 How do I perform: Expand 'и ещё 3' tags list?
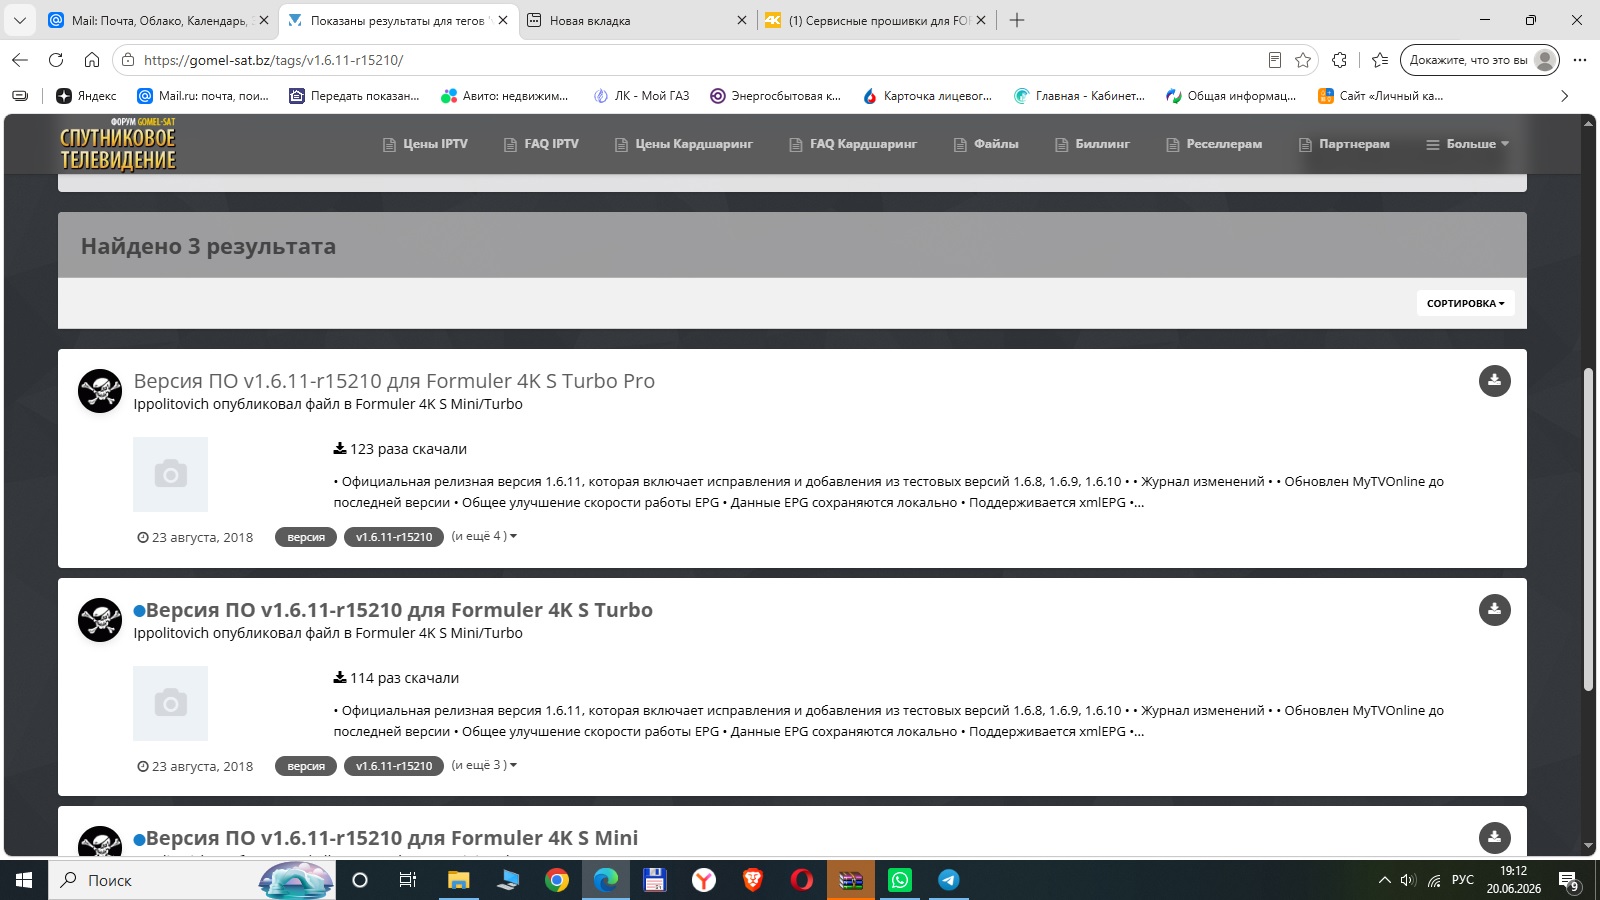484,765
